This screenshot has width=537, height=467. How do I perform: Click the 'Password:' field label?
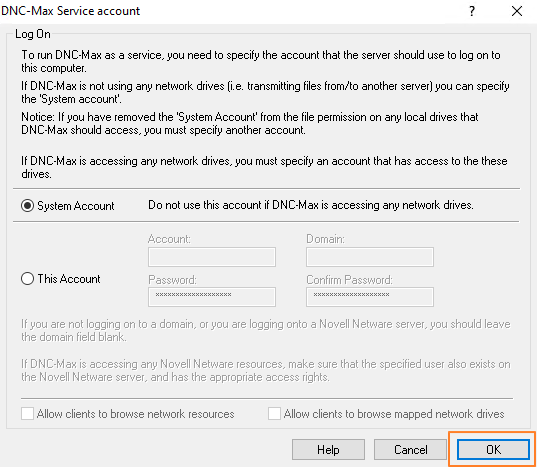coord(172,280)
